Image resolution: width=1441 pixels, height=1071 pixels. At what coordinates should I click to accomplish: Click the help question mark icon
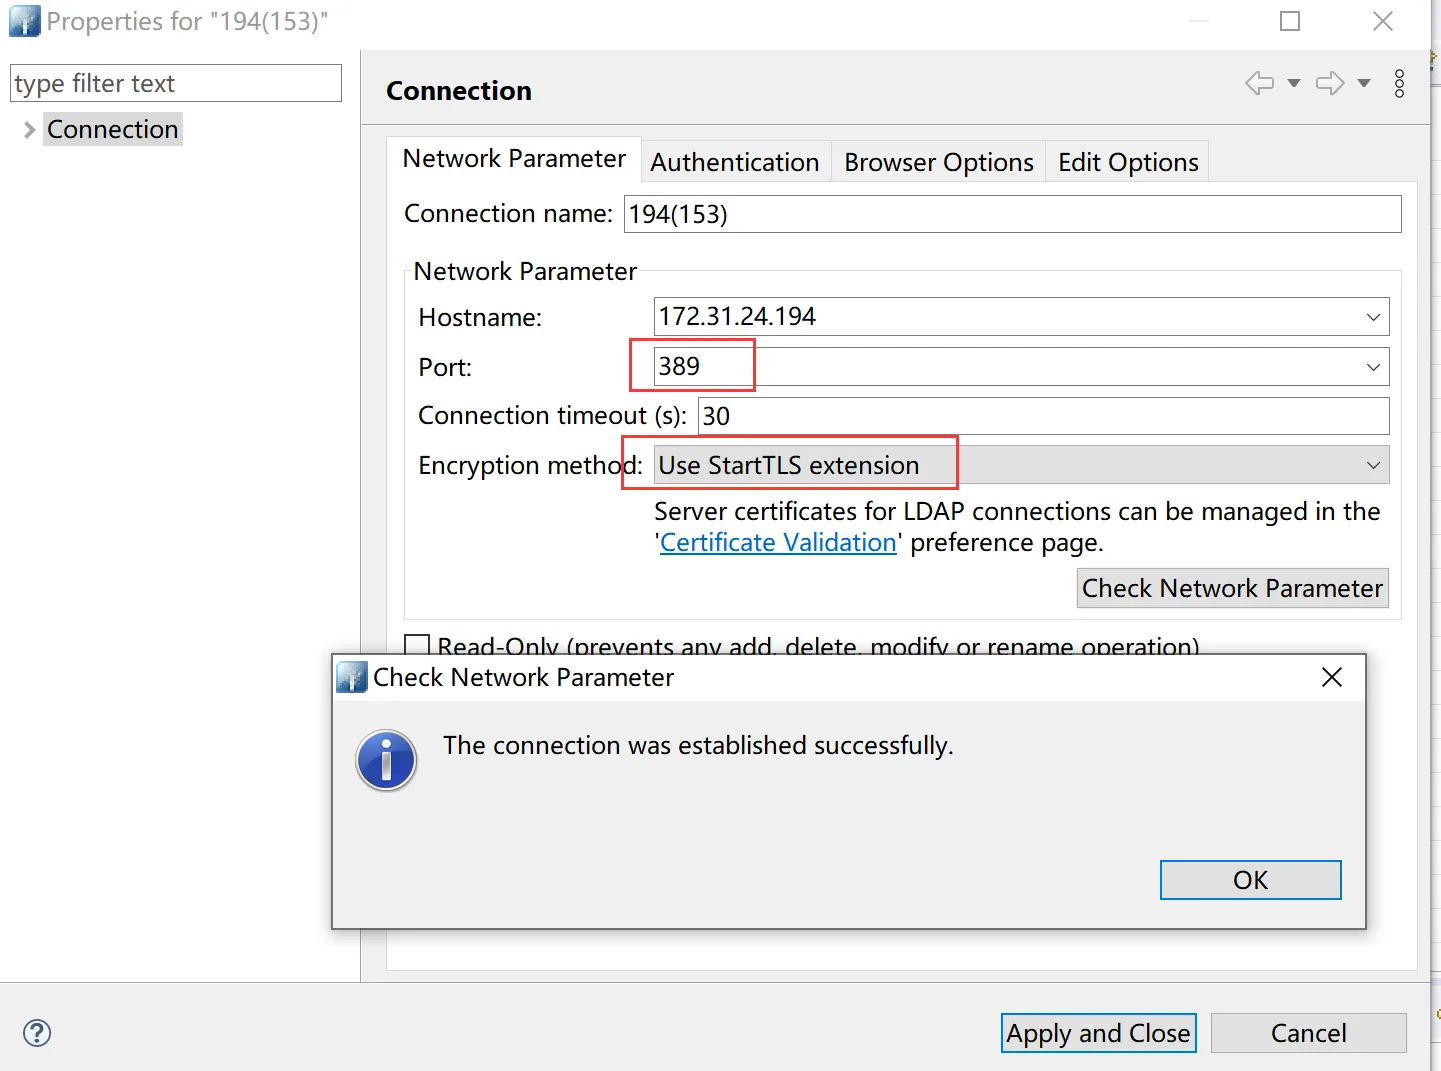coord(37,1033)
